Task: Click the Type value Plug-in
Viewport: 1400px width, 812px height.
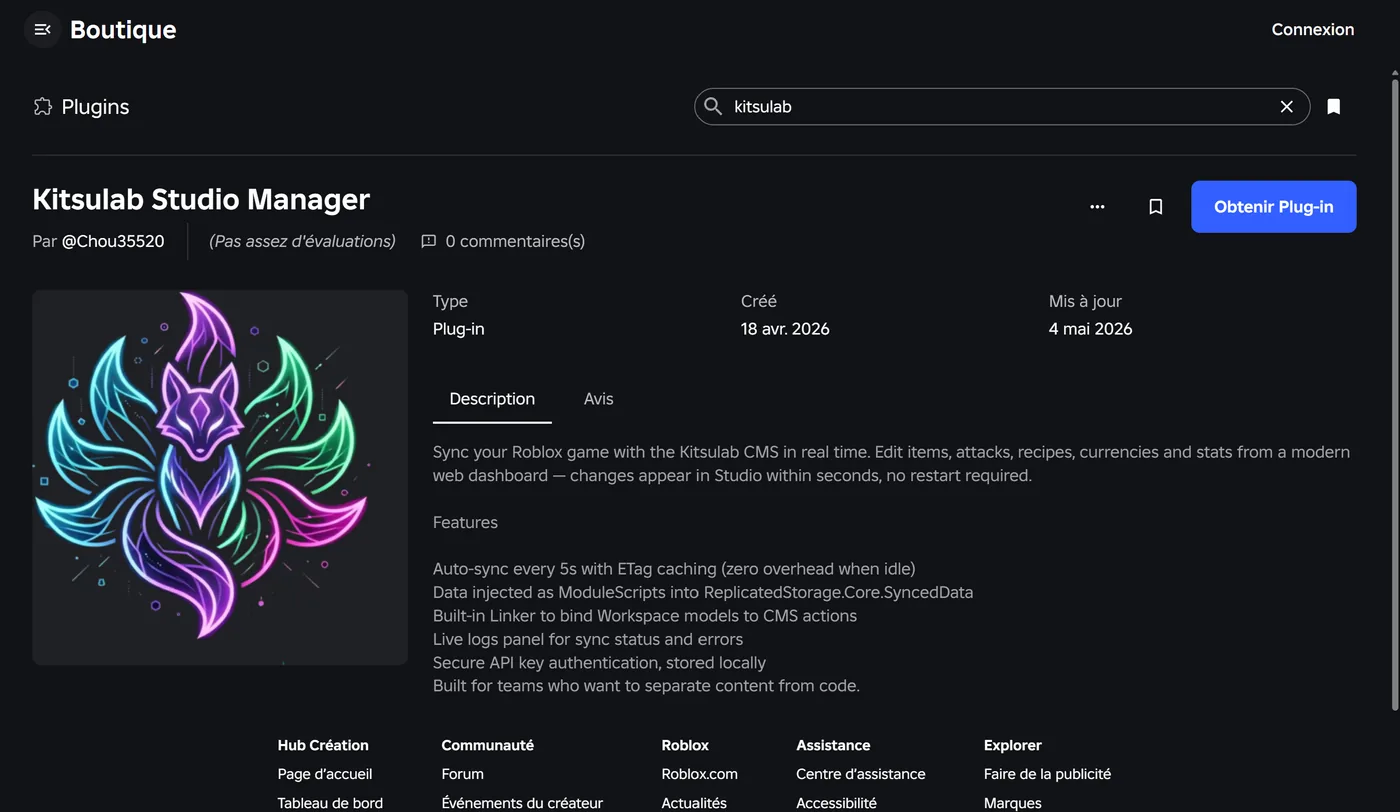Action: pos(458,329)
